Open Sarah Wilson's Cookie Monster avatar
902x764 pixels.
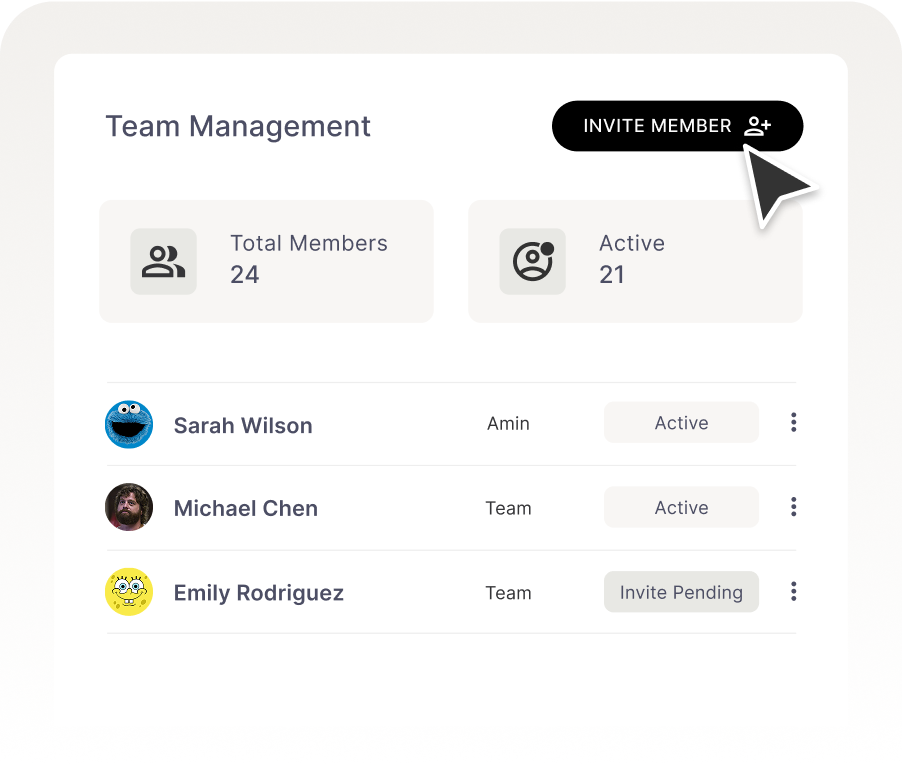129,424
